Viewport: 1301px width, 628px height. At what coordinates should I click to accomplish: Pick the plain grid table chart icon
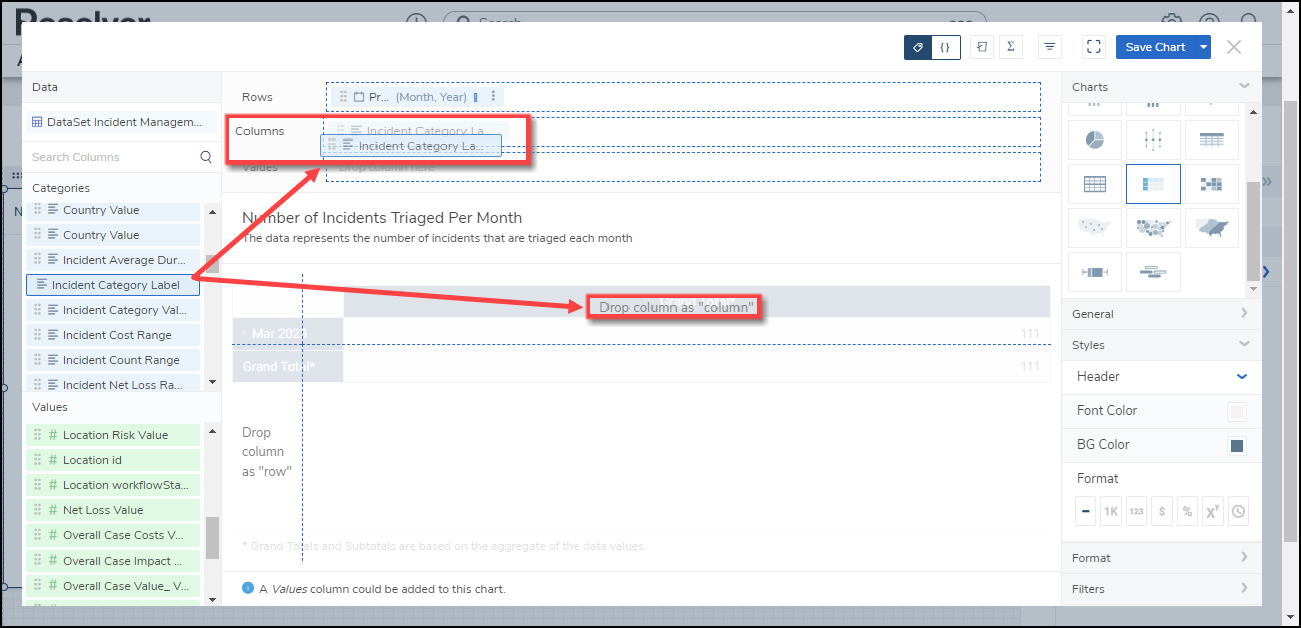[x=1094, y=184]
